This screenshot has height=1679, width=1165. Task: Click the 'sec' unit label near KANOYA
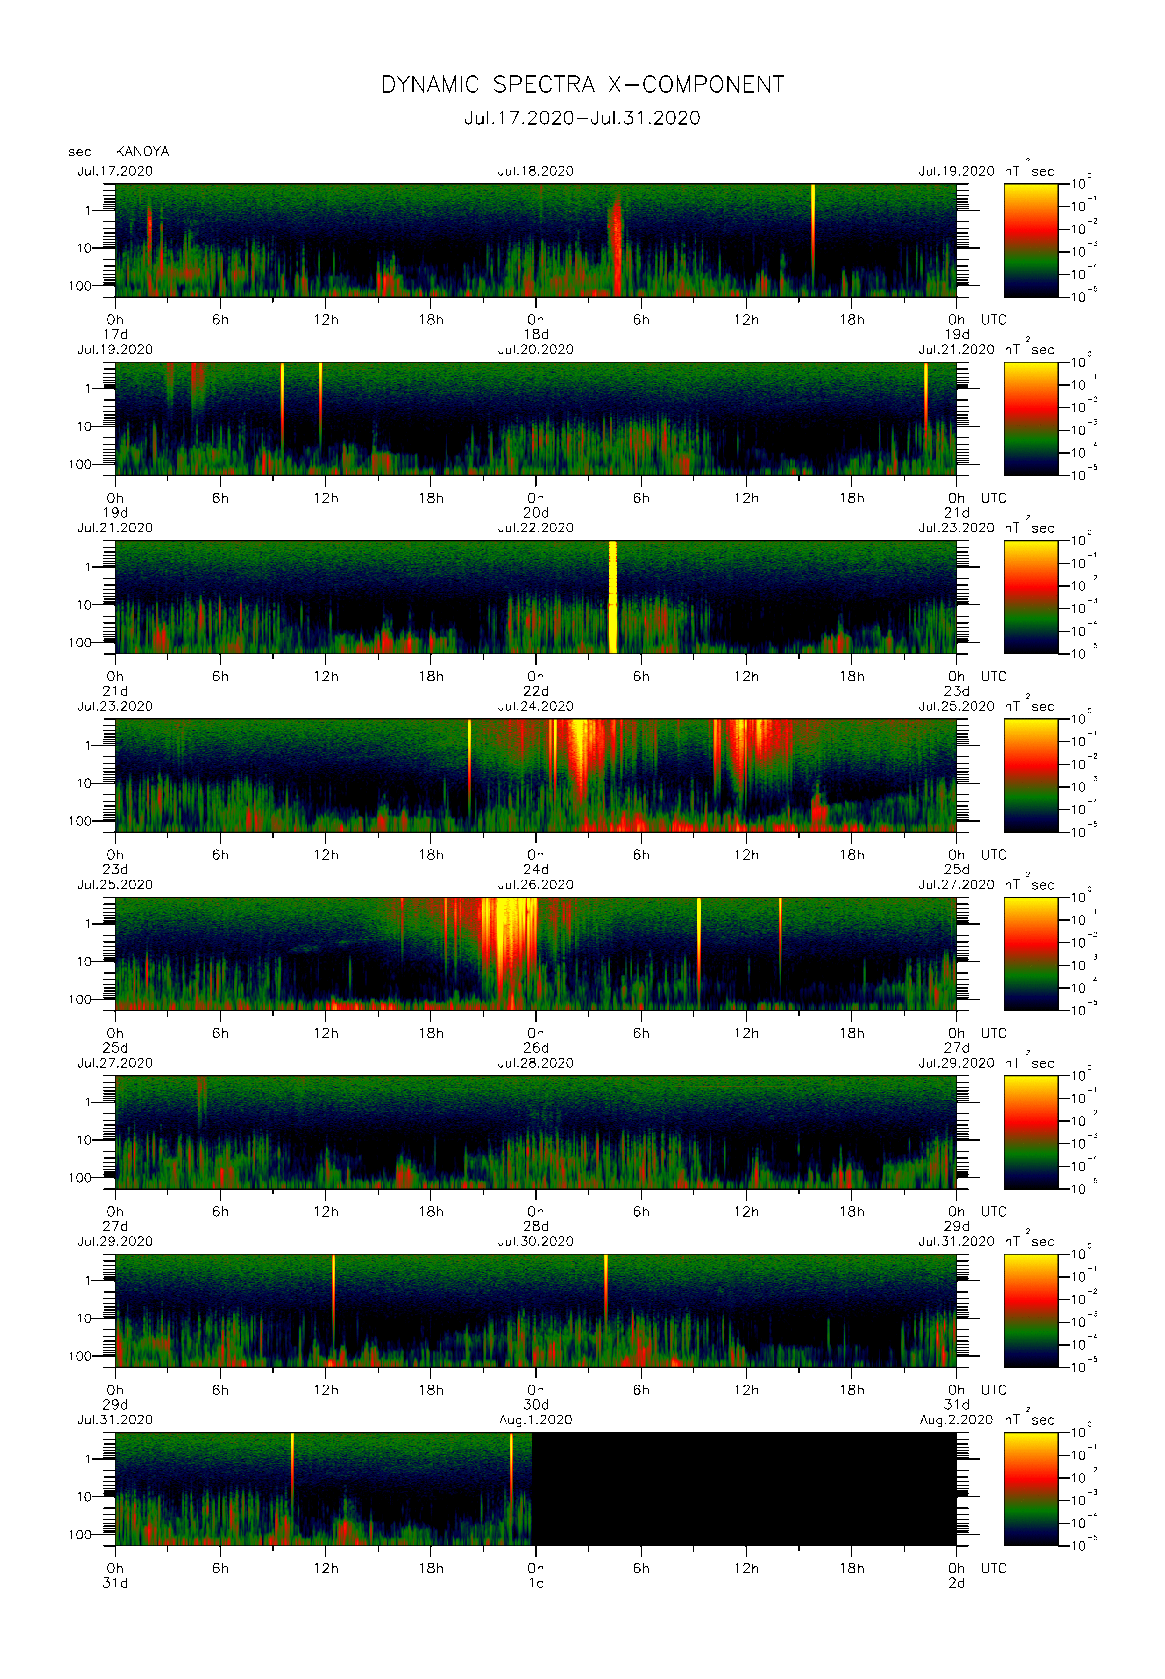pos(80,152)
